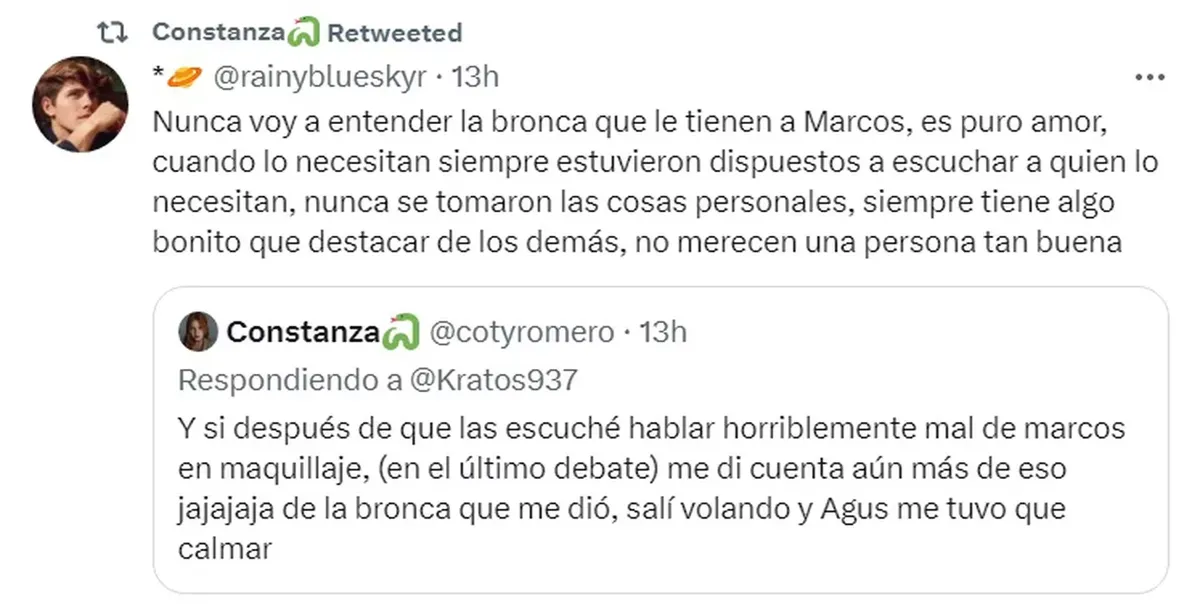The image size is (1200, 612).
Task: Open the @cotyromero handle link
Action: 520,332
